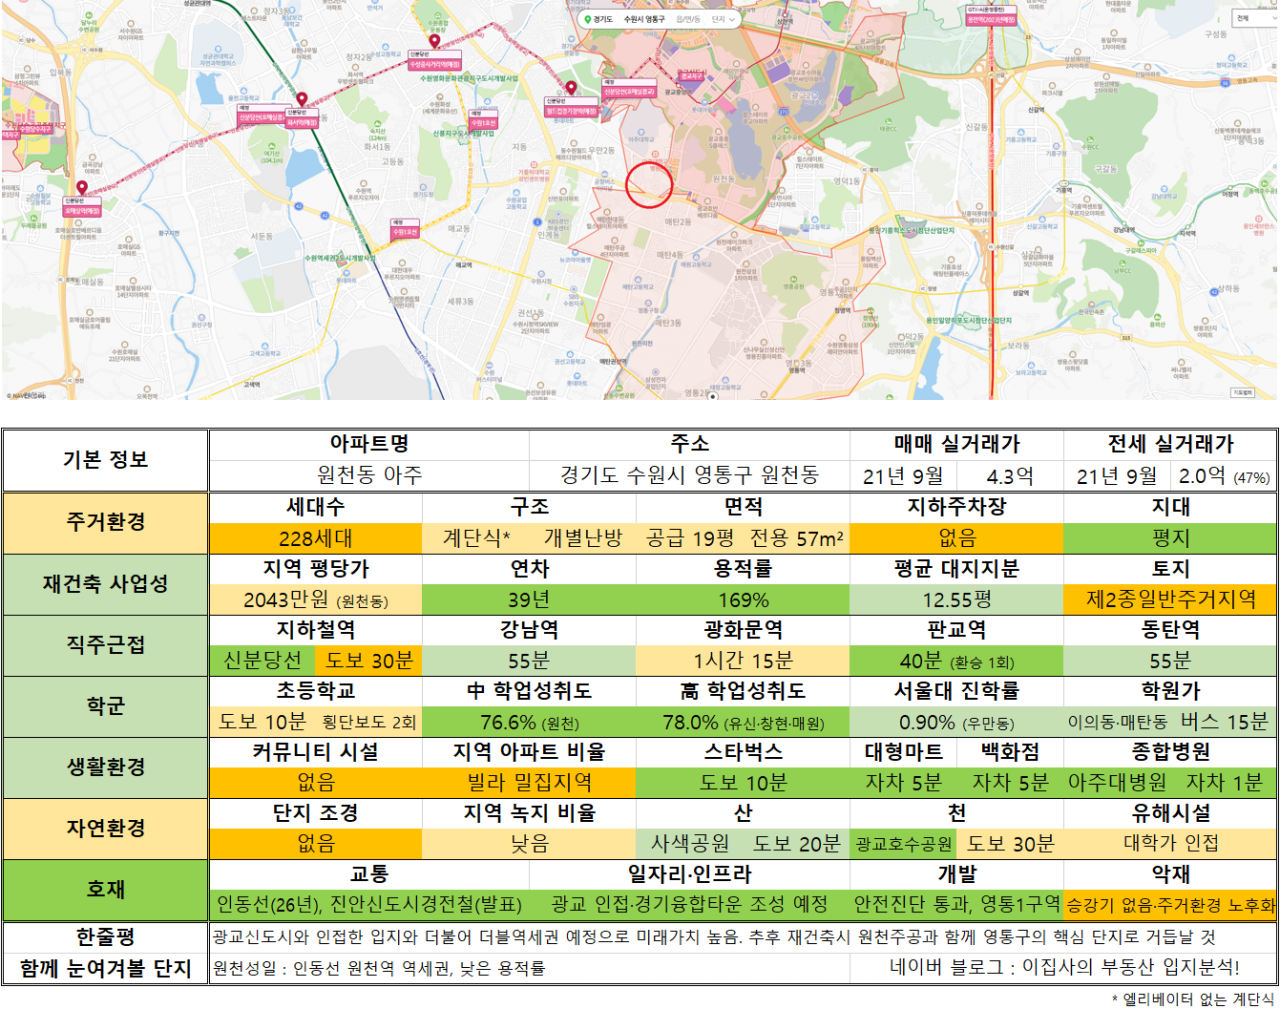This screenshot has width=1280, height=1009.
Task: Click the 경기도 수원시 영통구 원천동 address
Action: pos(689,475)
